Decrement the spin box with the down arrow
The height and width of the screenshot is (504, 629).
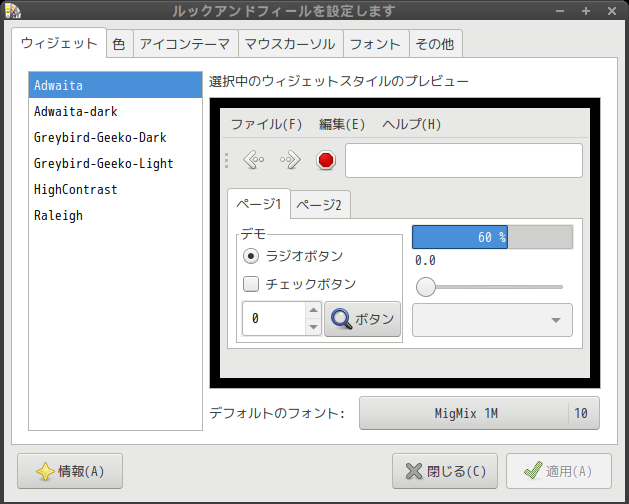(x=313, y=327)
